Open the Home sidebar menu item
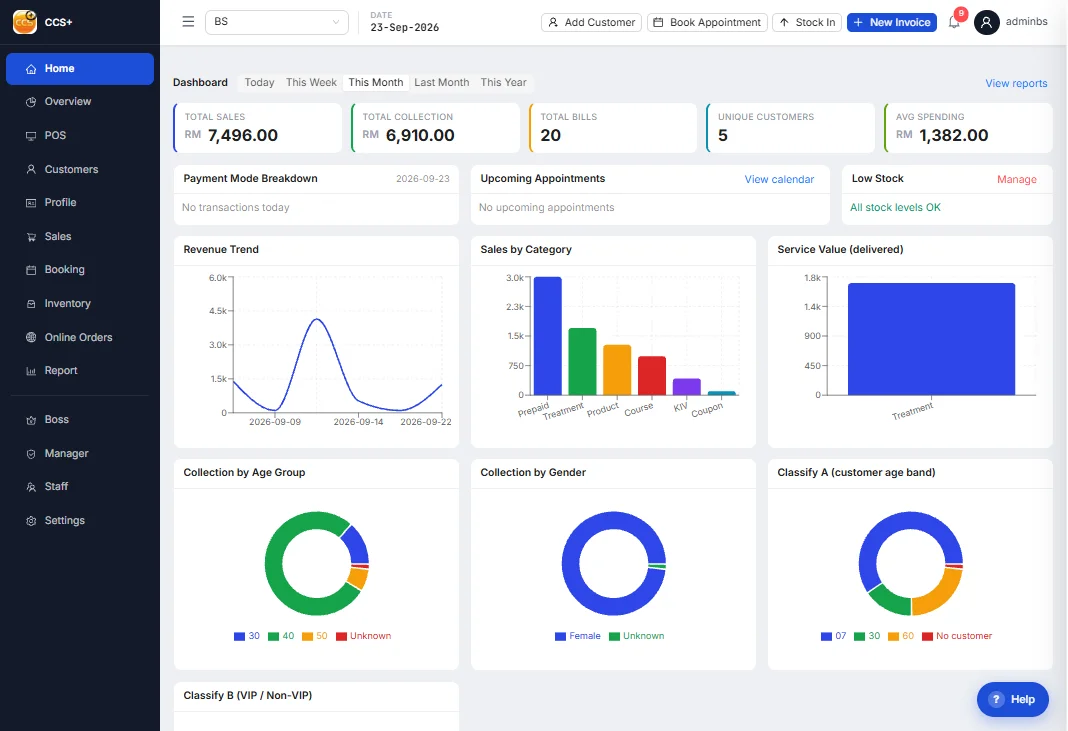Image resolution: width=1068 pixels, height=731 pixels. [x=80, y=69]
